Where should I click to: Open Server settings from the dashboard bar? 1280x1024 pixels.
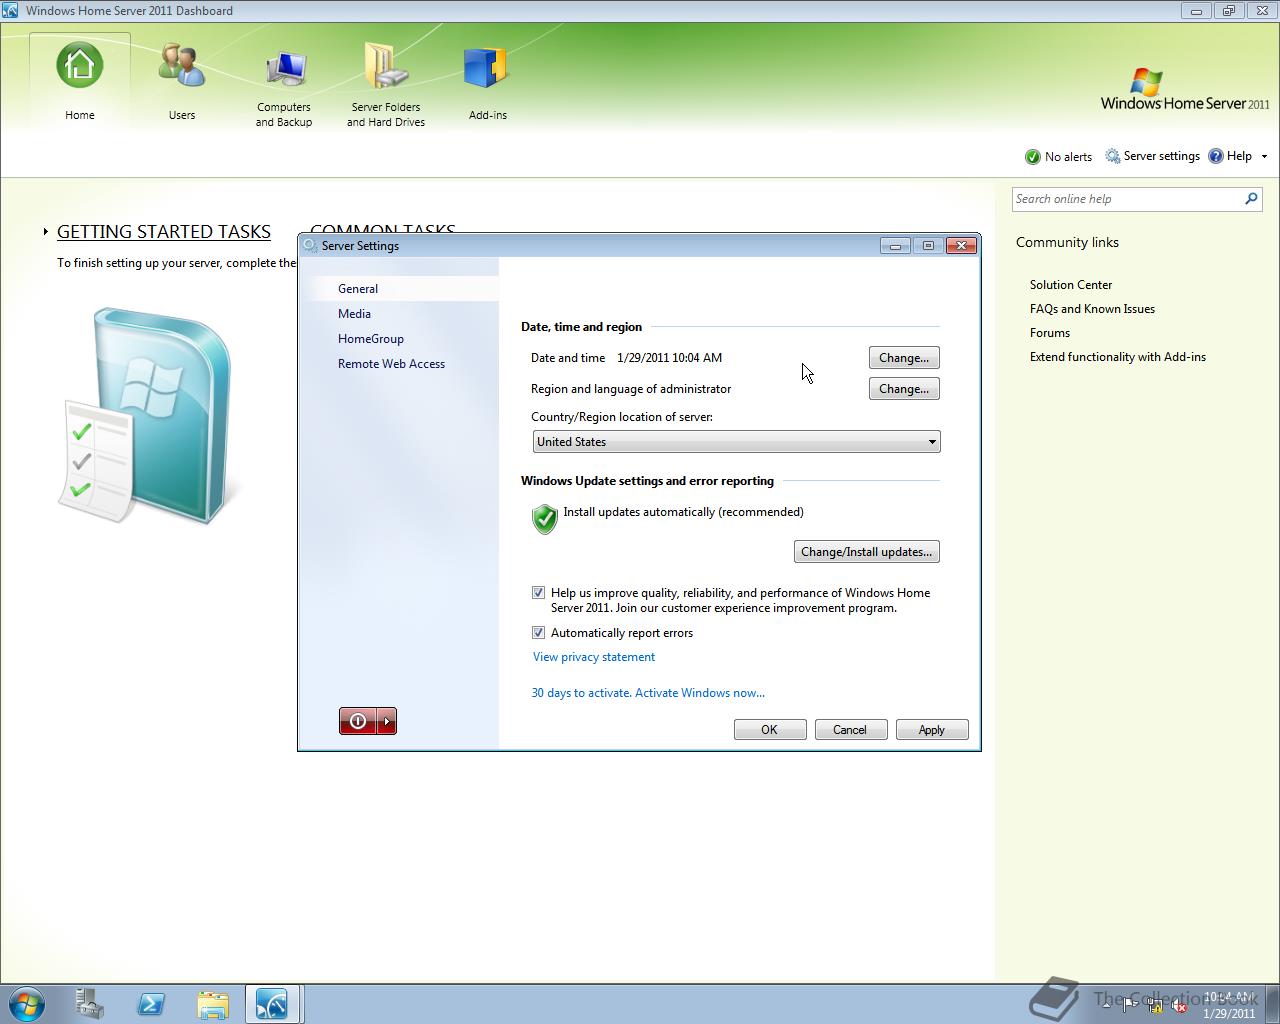pyautogui.click(x=1152, y=156)
